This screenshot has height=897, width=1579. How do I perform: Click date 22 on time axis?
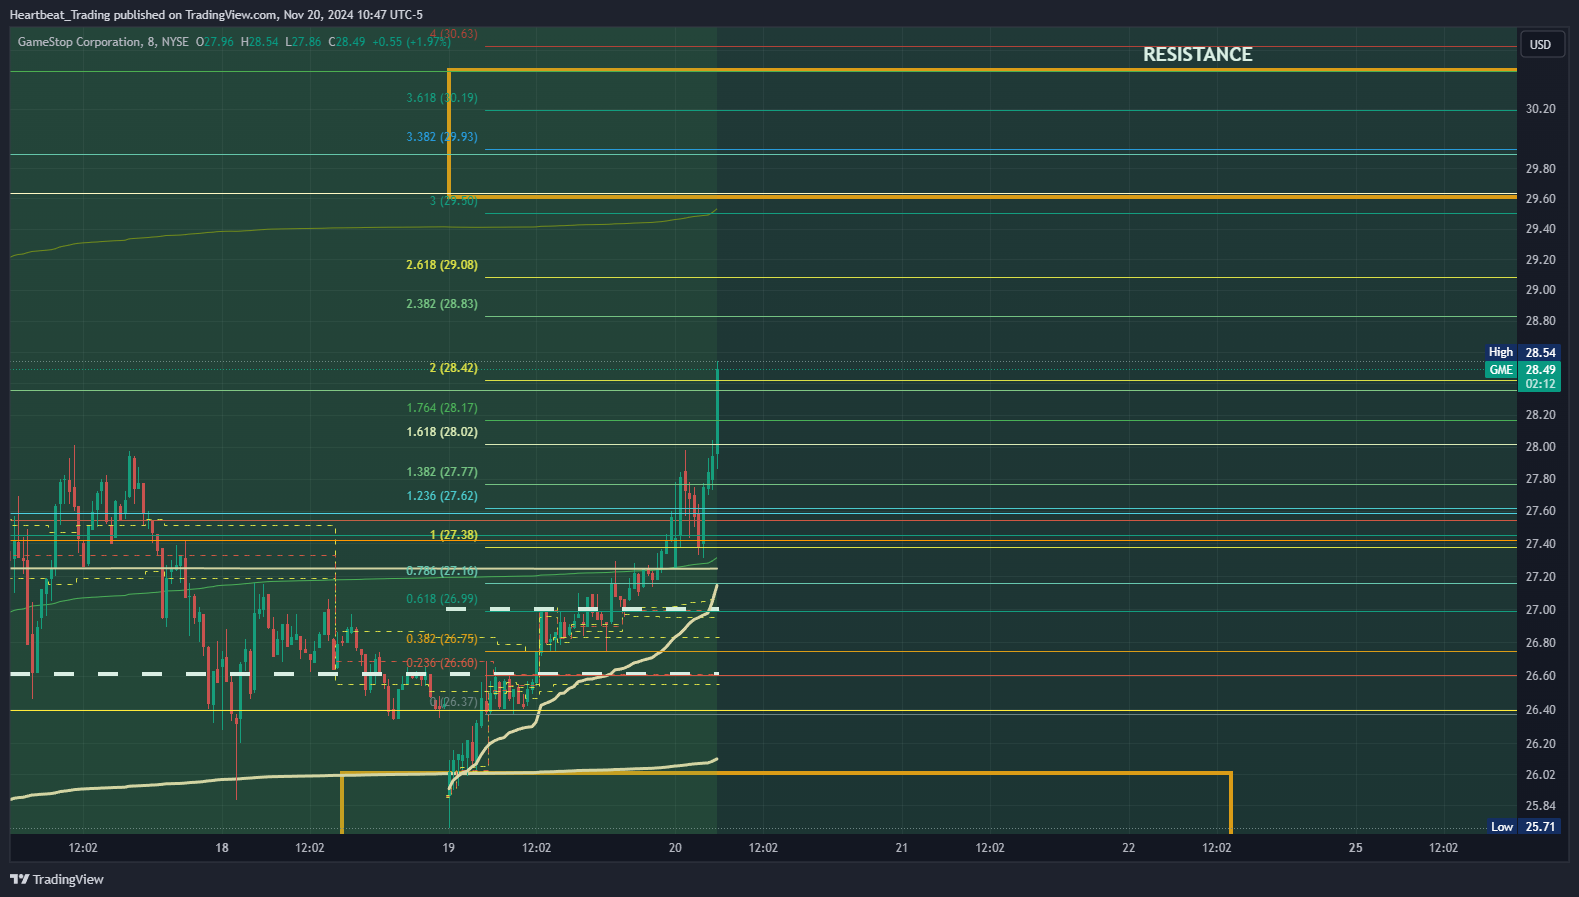coord(1129,848)
